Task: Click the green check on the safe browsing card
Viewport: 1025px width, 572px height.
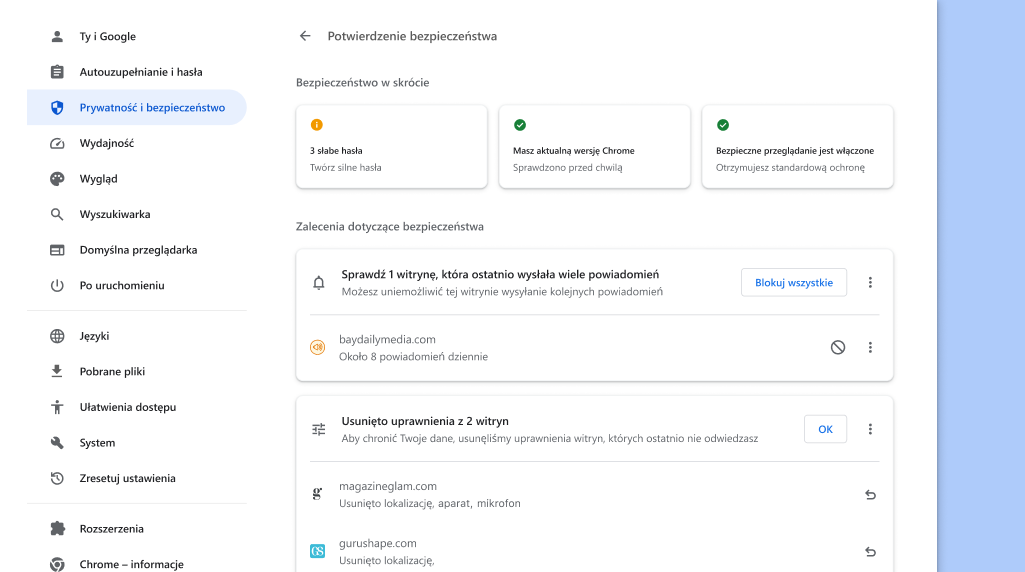Action: tap(723, 125)
